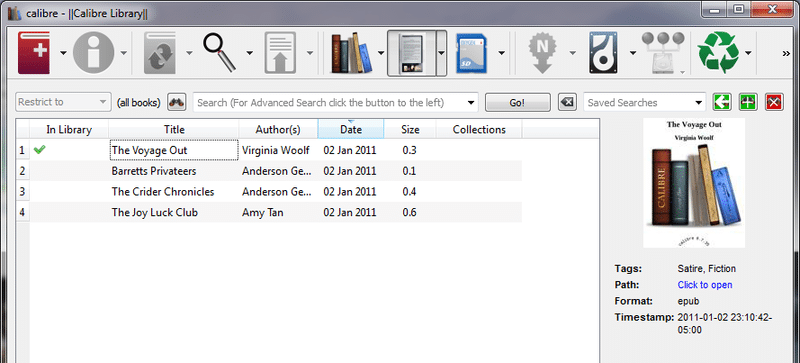Expand the Library dropdown arrow
Screen dimensions: 800x363
click(381, 53)
